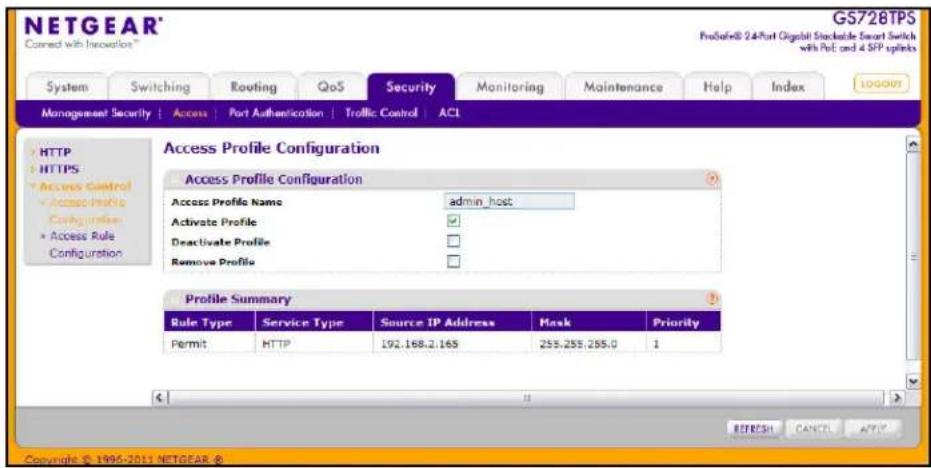Click the vertical scrollbar up arrow
The width and height of the screenshot is (931, 468).
point(913,145)
